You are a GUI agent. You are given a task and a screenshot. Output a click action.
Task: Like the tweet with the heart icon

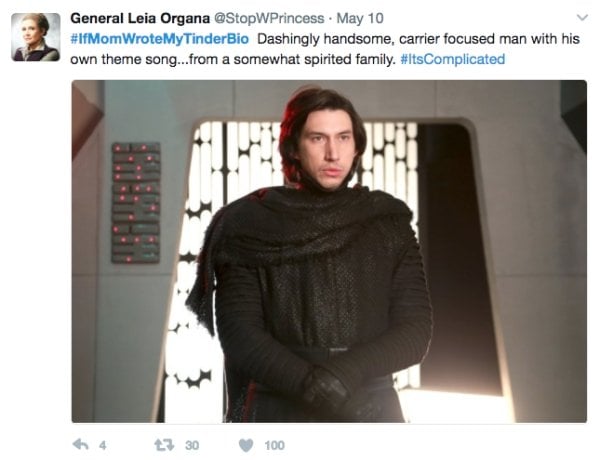(x=246, y=445)
